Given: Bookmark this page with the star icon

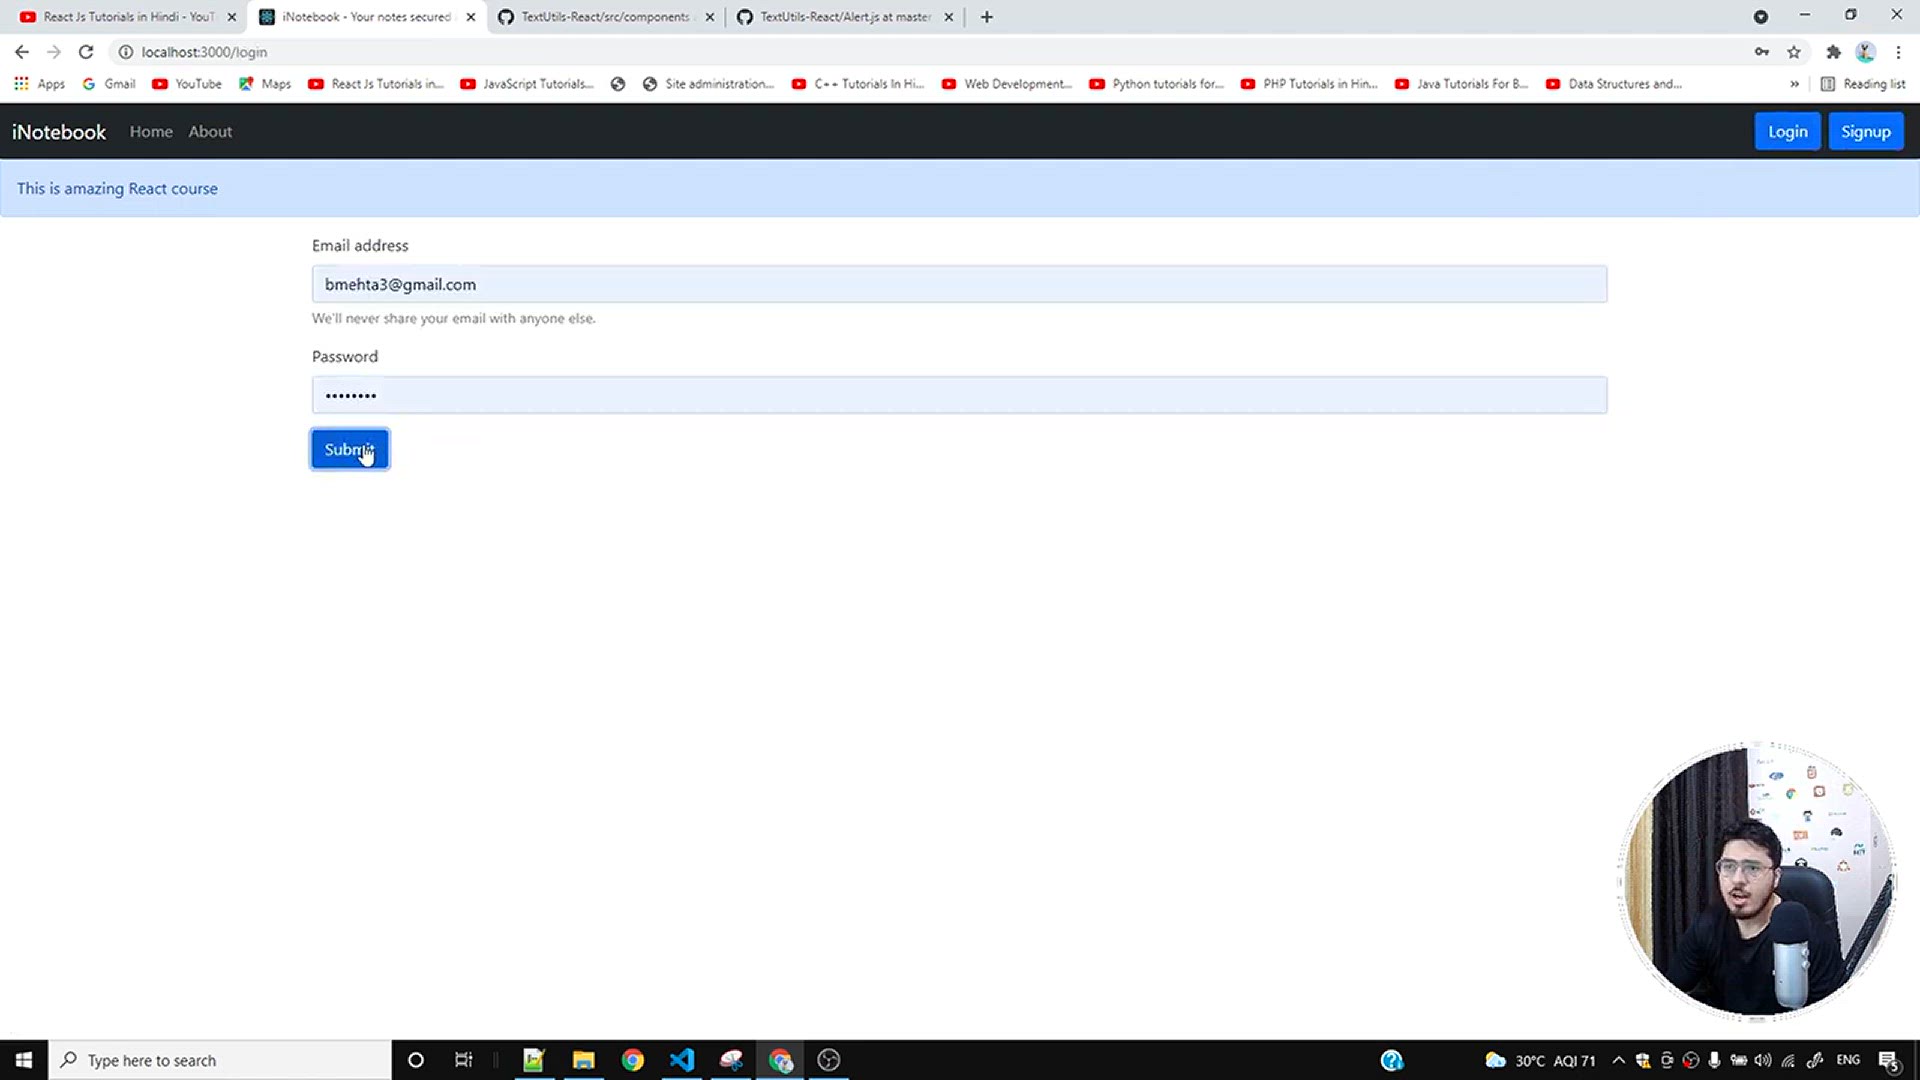Looking at the screenshot, I should point(1794,52).
